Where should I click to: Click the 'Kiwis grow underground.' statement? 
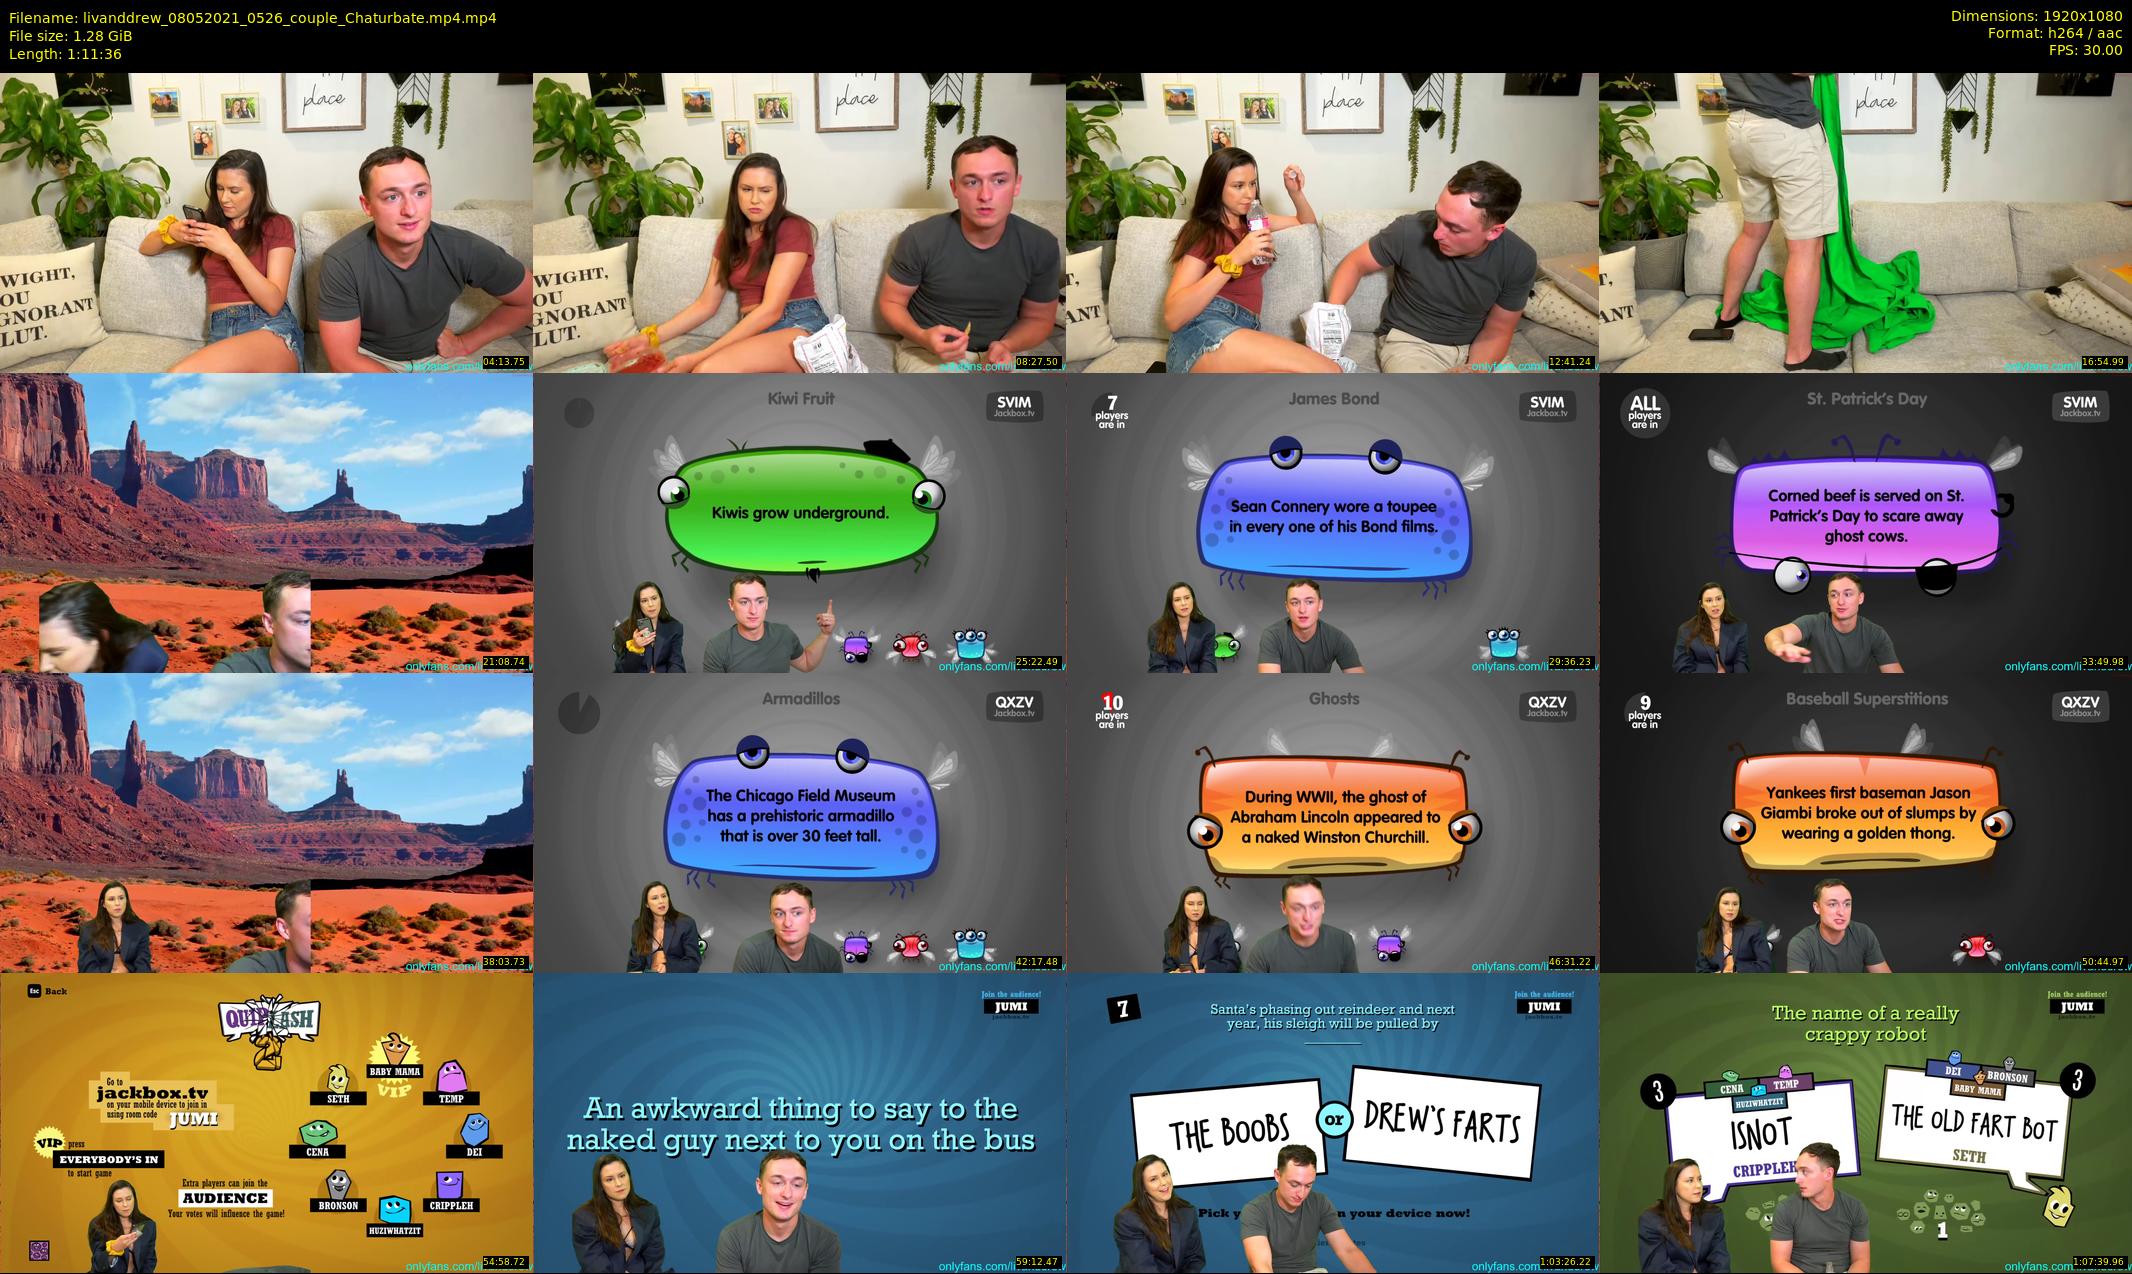(x=800, y=513)
